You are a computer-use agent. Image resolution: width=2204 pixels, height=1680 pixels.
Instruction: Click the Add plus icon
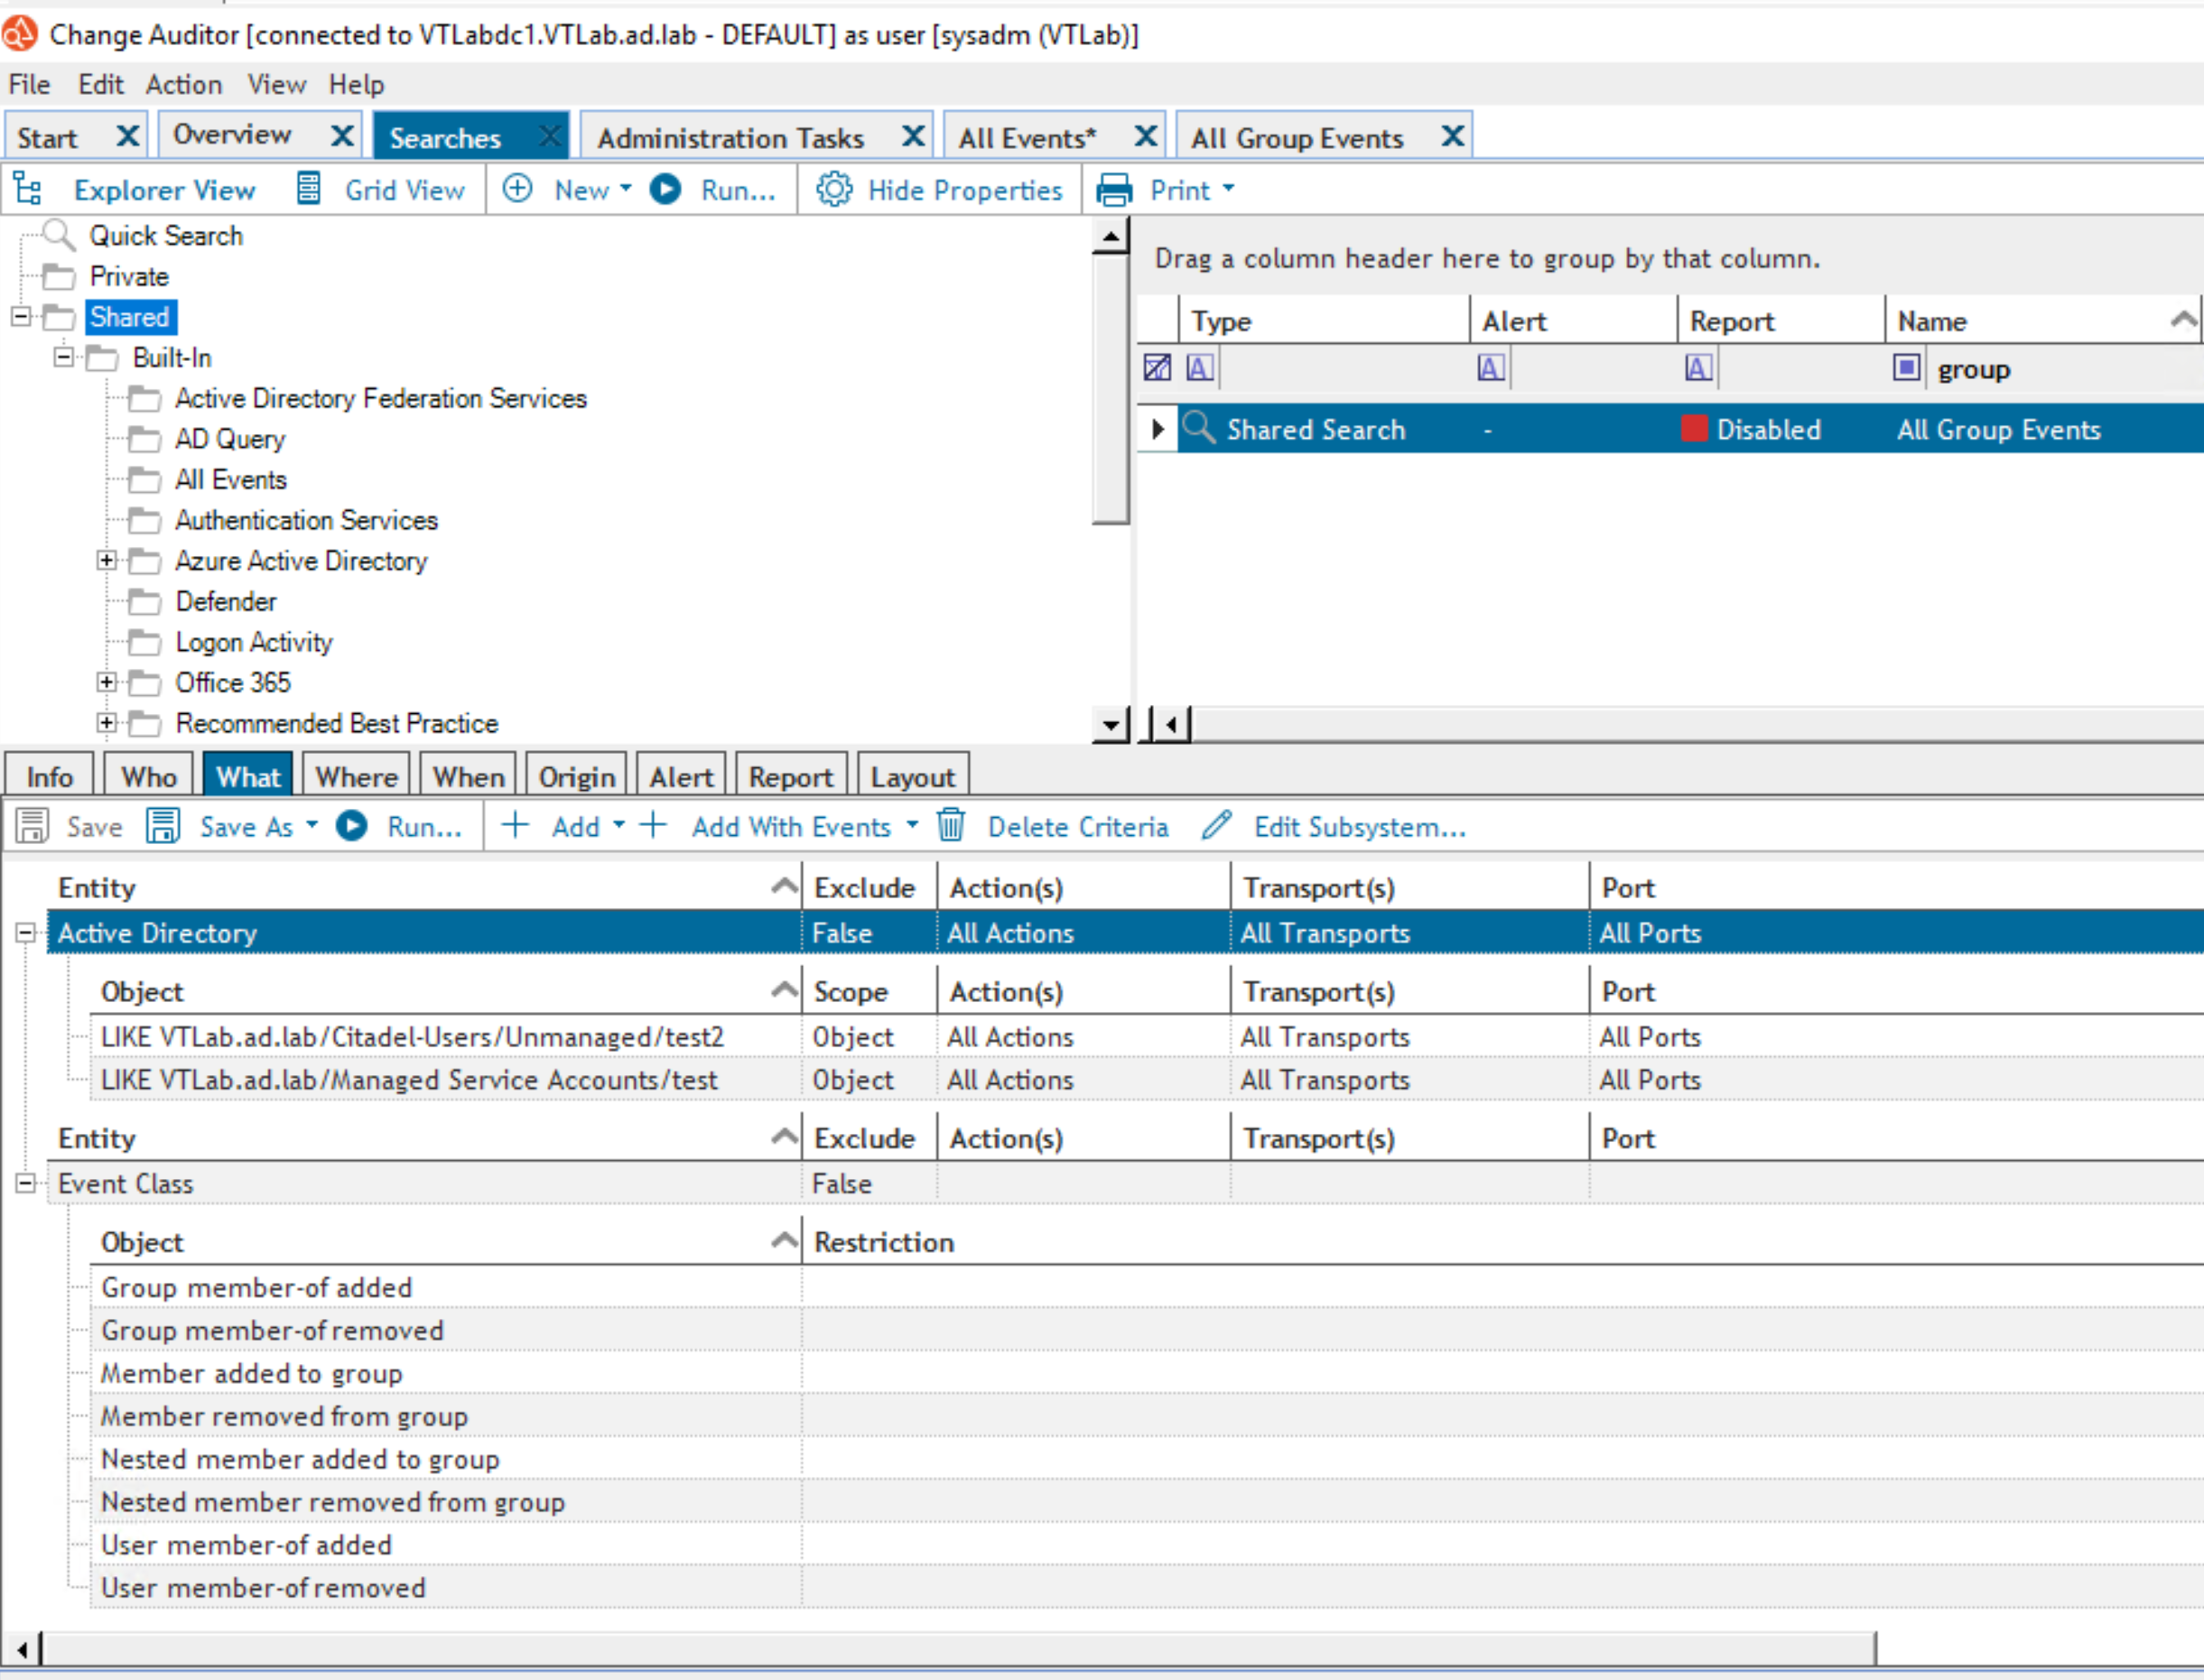515,825
